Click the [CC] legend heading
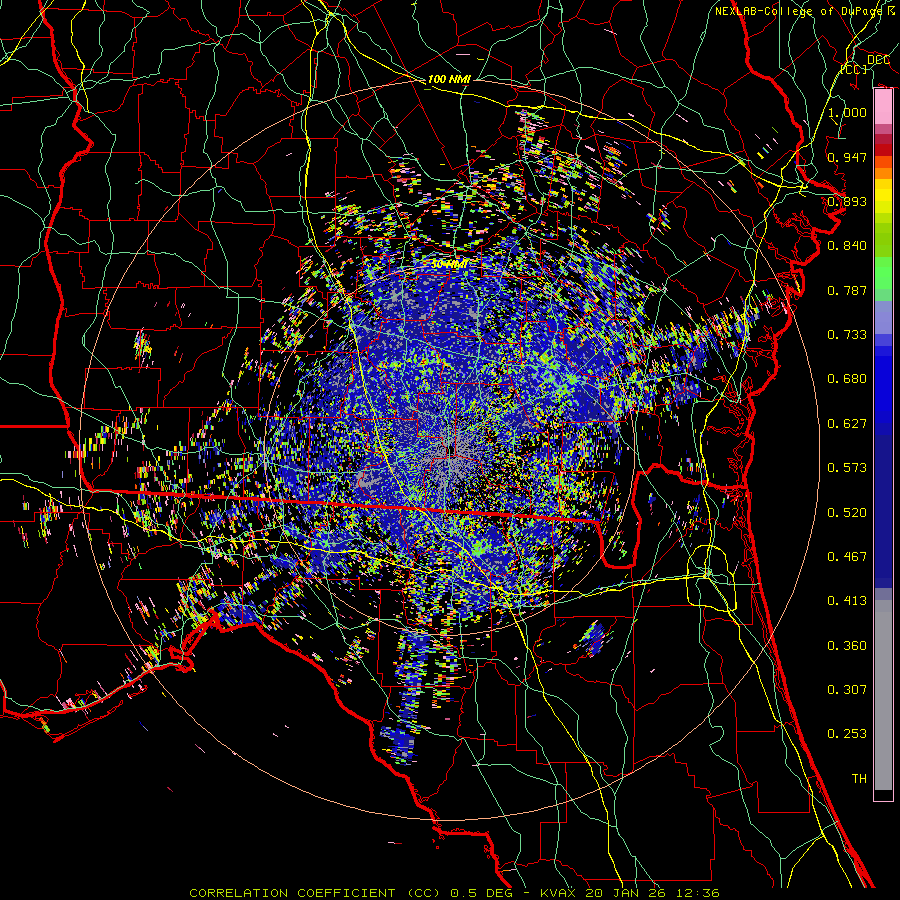The height and width of the screenshot is (900, 900). click(854, 69)
